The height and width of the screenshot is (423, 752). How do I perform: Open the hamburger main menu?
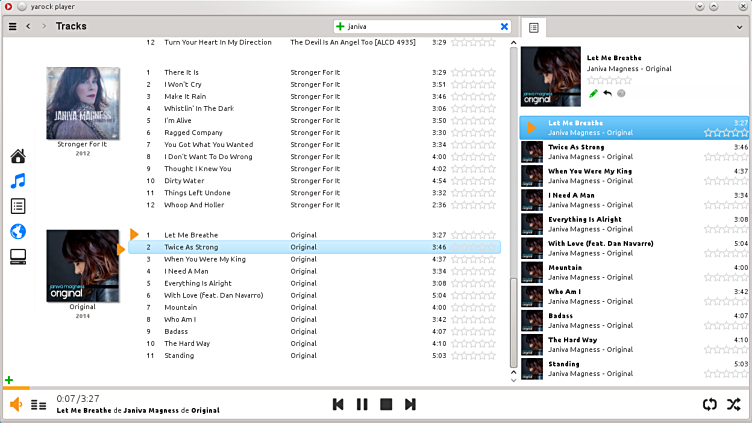(12, 26)
